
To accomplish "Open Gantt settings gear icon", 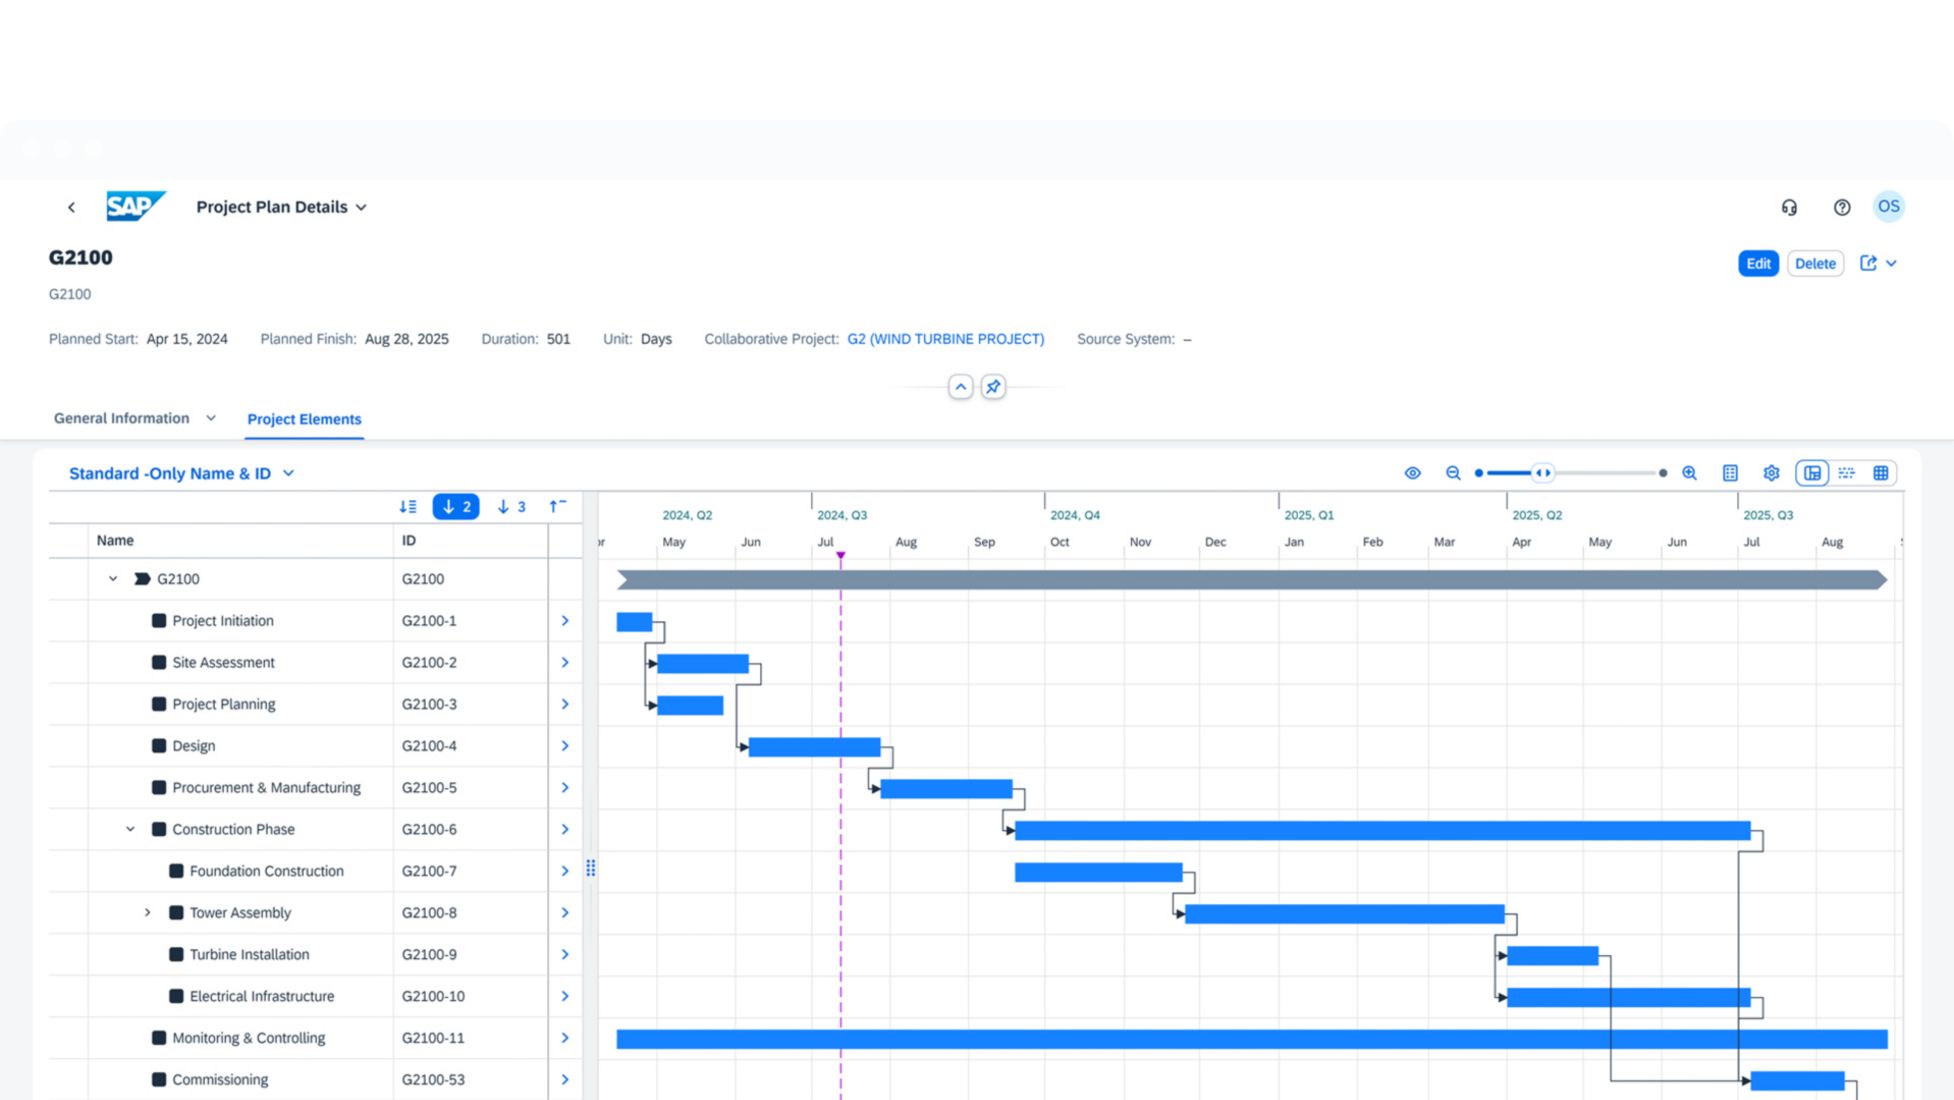I will pos(1771,473).
